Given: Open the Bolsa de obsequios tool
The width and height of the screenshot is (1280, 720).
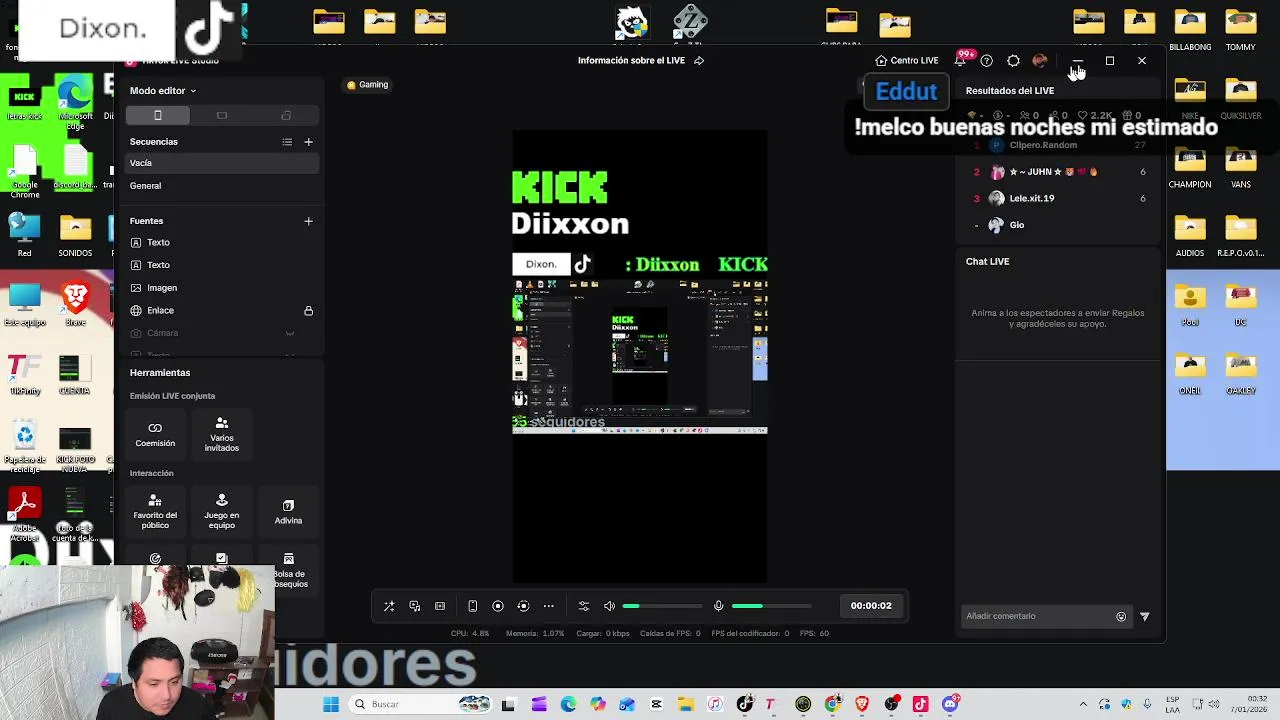Looking at the screenshot, I should 289,571.
